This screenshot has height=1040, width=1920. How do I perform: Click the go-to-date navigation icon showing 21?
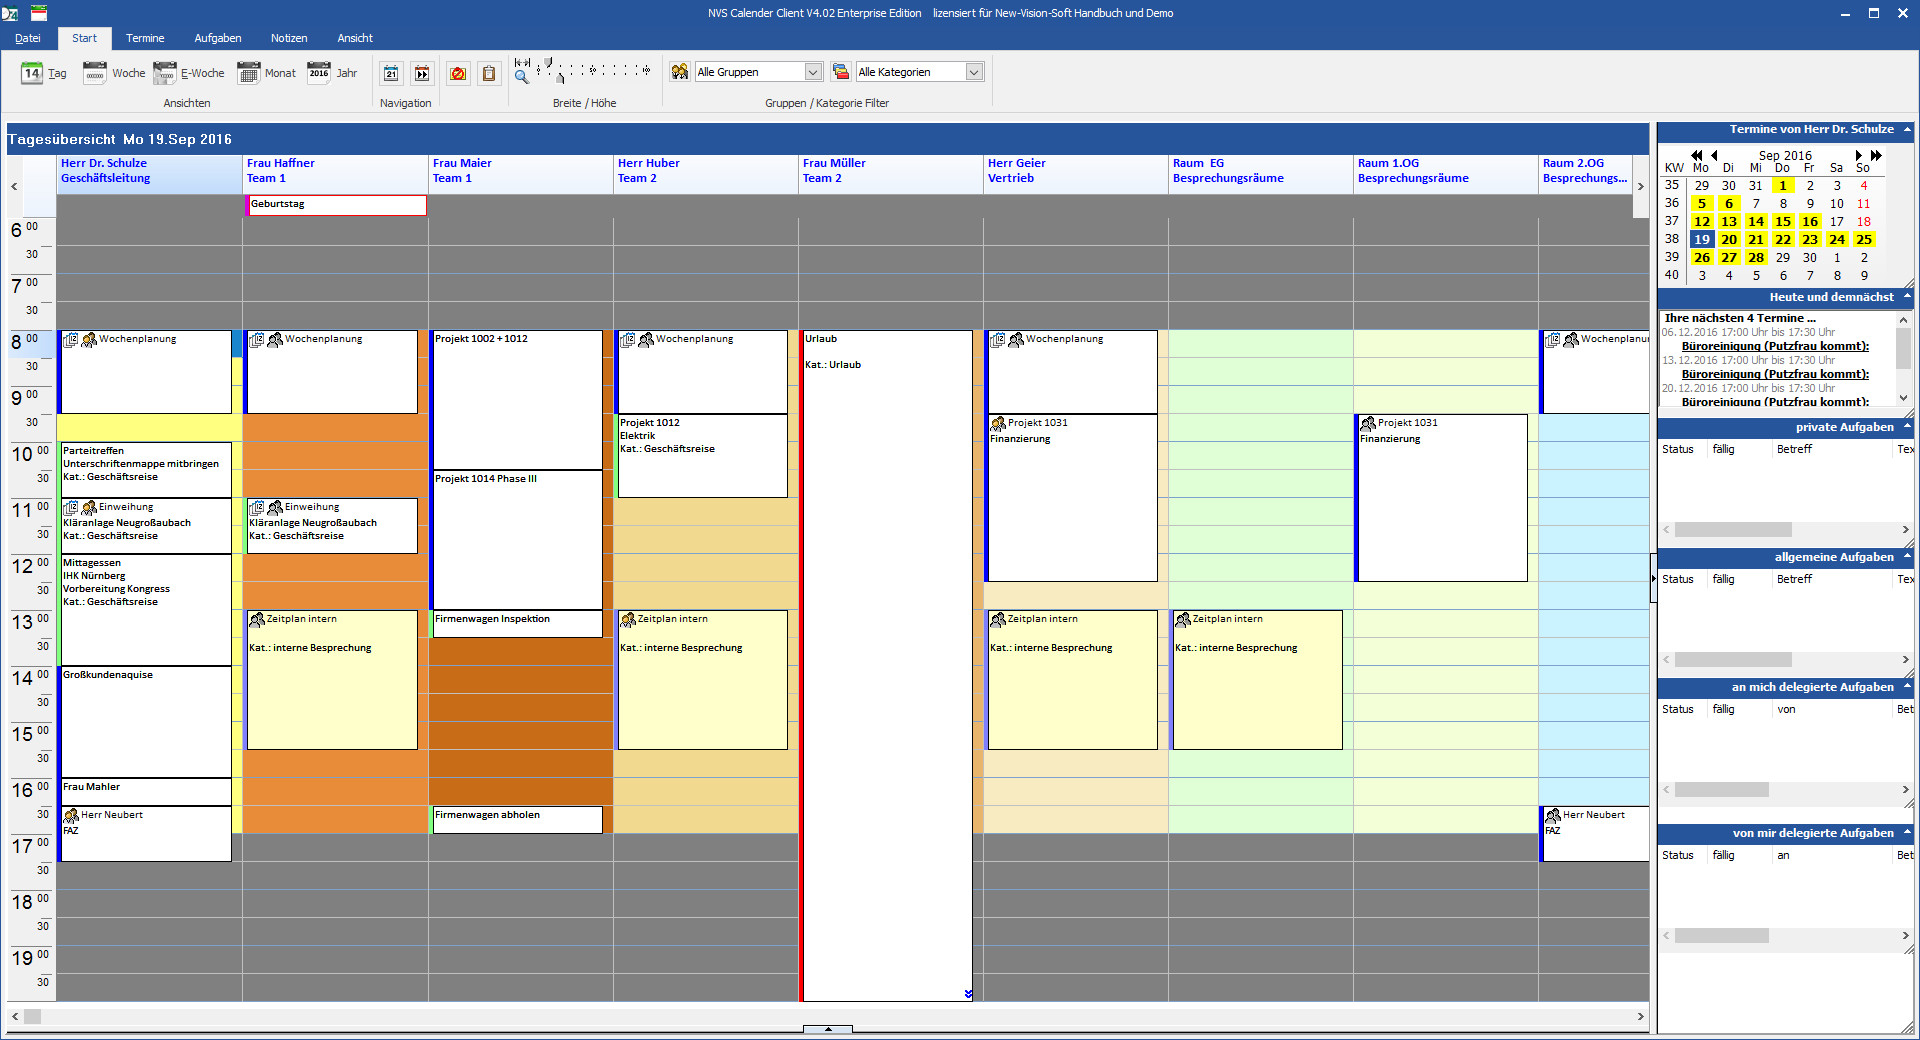[391, 73]
